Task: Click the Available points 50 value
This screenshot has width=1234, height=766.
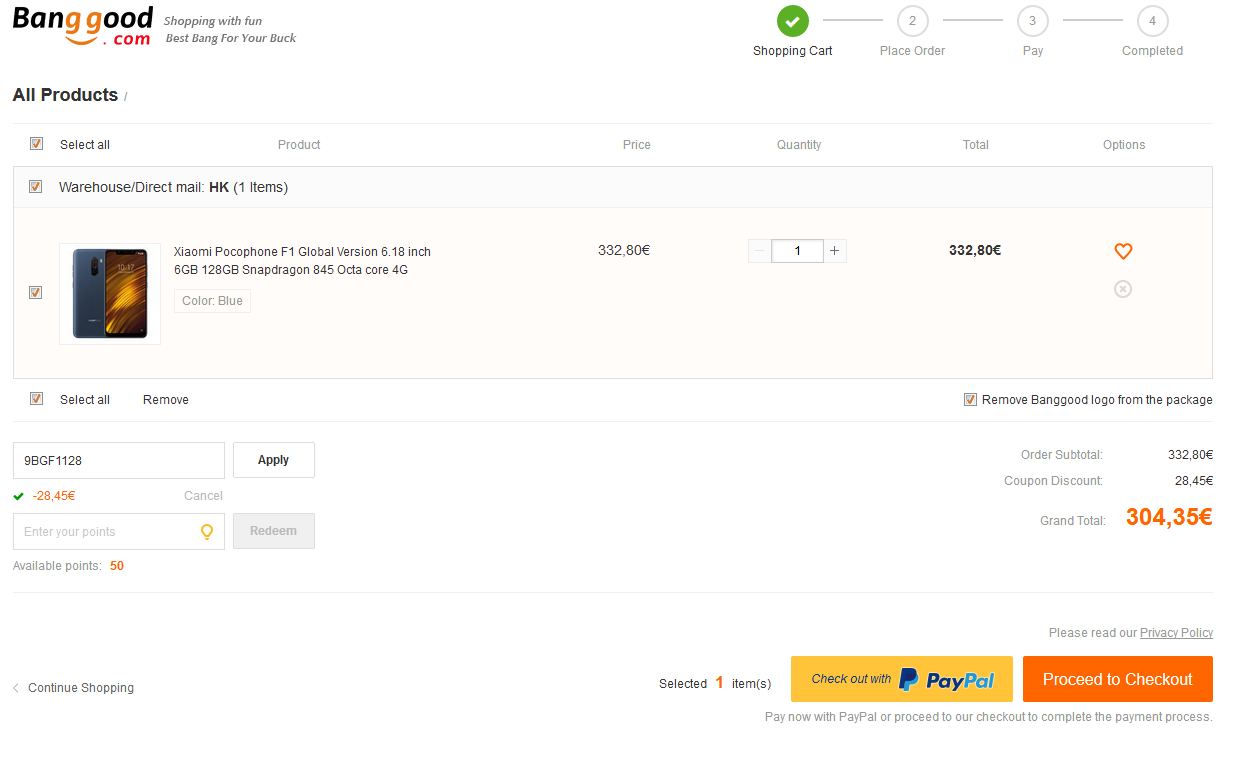Action: click(x=117, y=566)
